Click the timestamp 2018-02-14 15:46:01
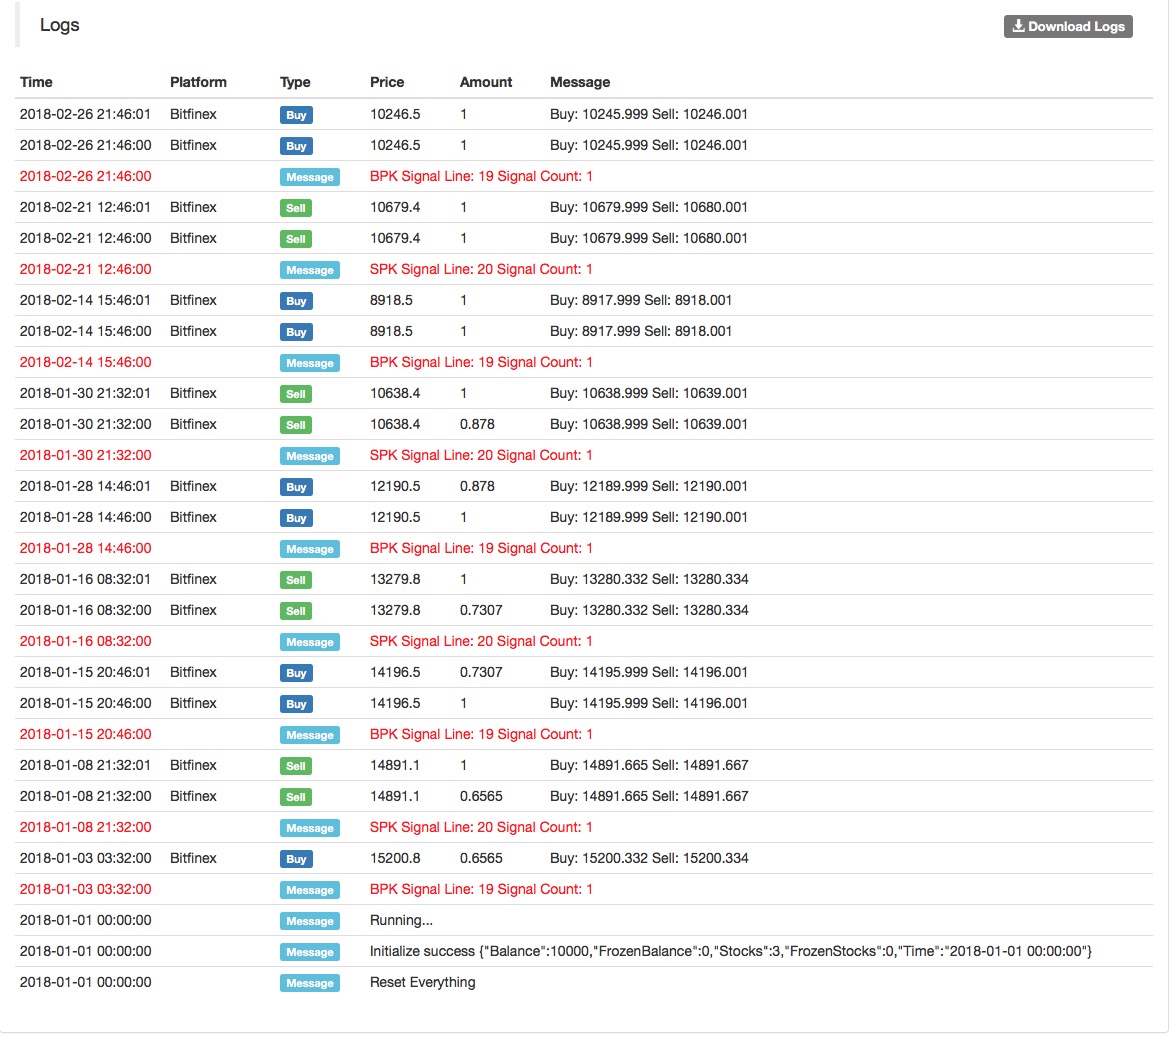The width and height of the screenshot is (1176, 1042). [86, 300]
